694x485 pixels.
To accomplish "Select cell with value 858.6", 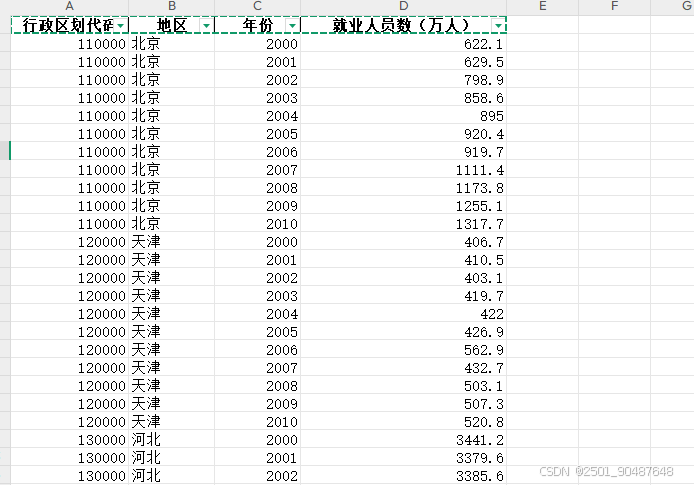I will (x=403, y=97).
